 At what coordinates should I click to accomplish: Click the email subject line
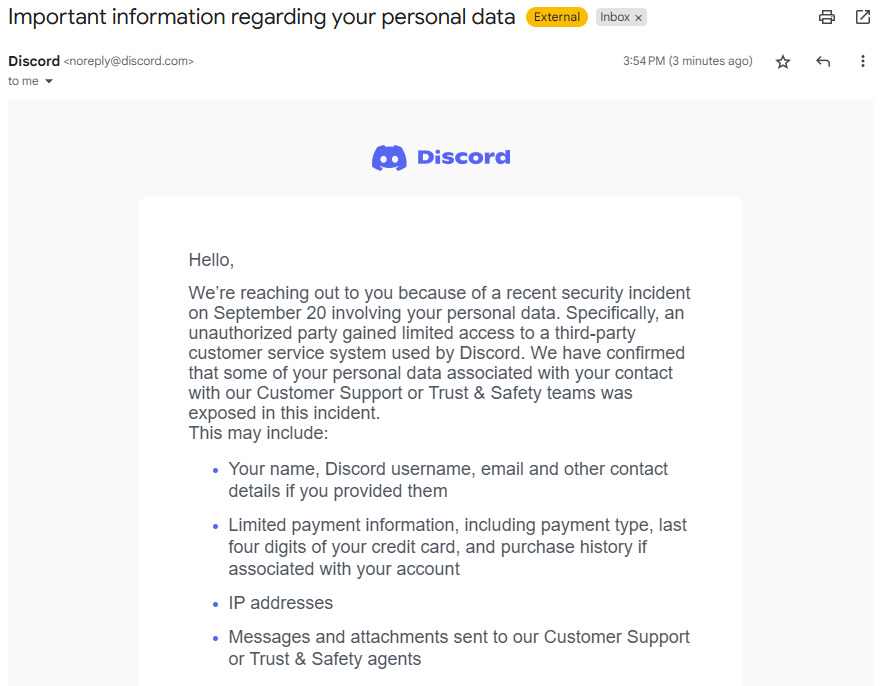[262, 17]
